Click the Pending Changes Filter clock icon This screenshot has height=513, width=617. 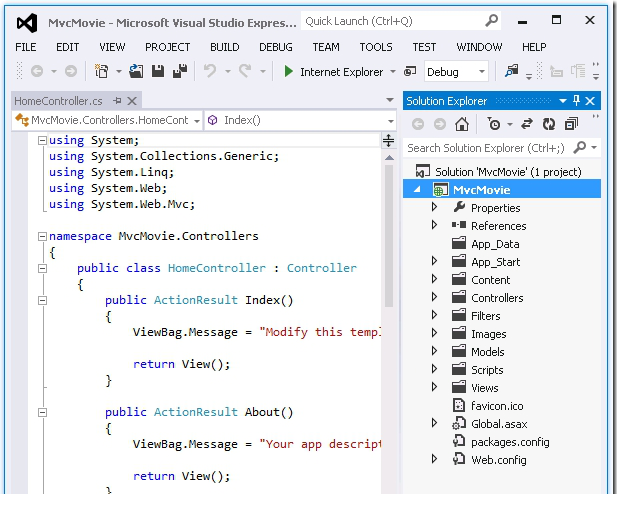tap(493, 124)
